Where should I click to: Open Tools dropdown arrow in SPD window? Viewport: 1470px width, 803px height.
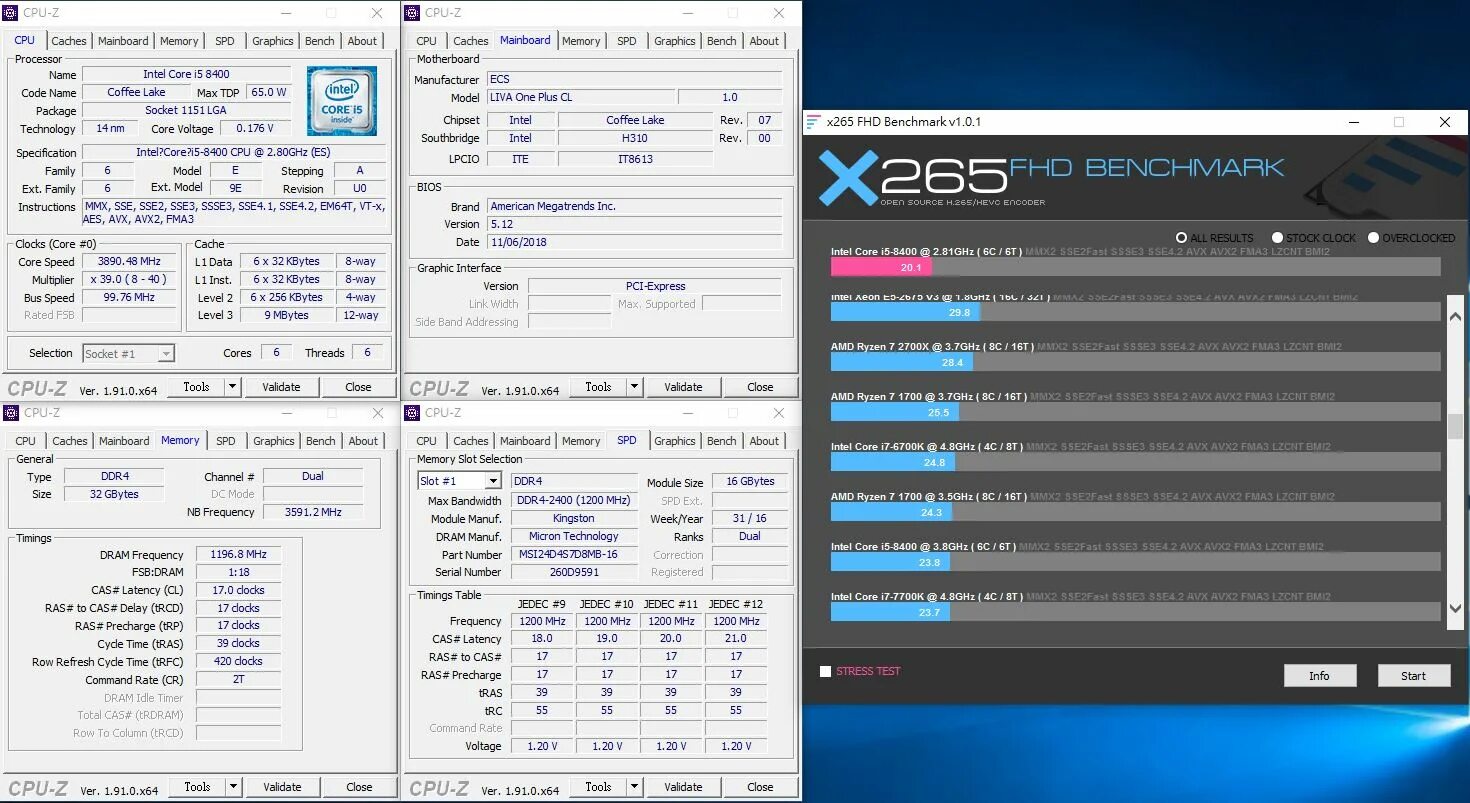pyautogui.click(x=634, y=787)
